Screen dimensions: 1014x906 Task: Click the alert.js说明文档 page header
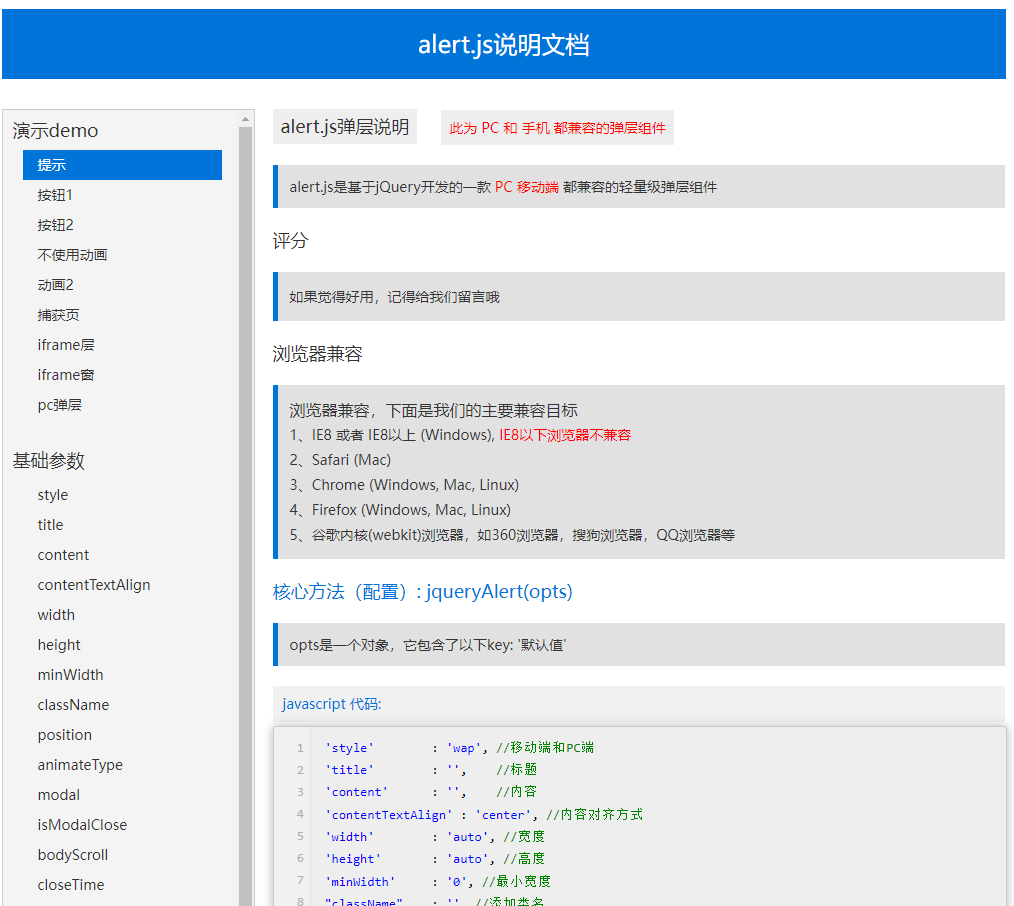(x=504, y=45)
